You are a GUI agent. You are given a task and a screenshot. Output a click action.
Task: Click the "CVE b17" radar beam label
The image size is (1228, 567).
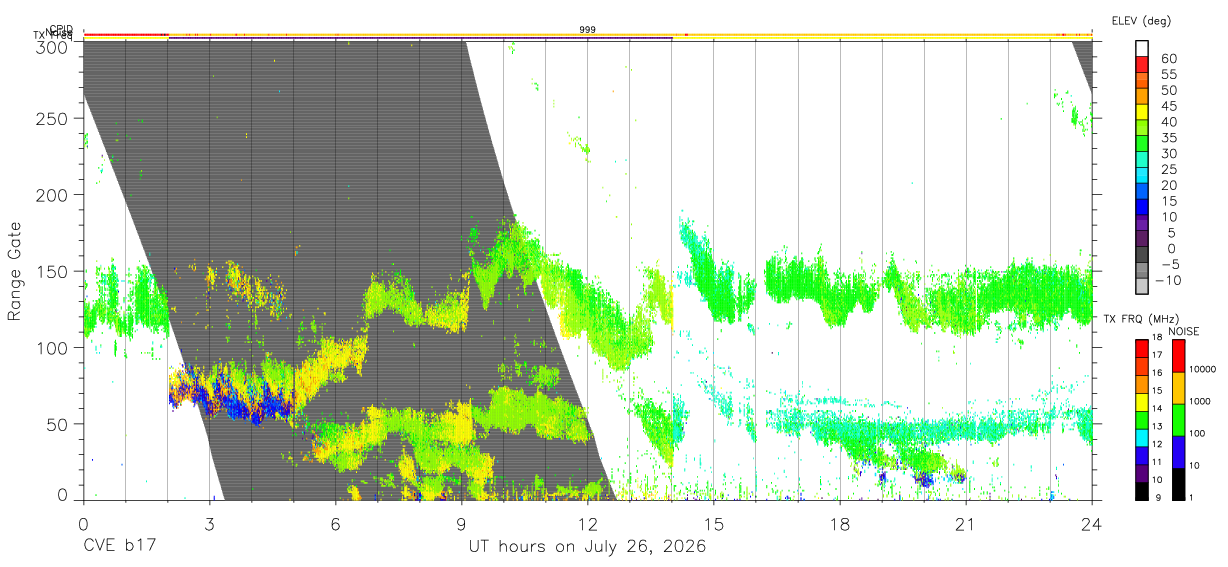120,547
